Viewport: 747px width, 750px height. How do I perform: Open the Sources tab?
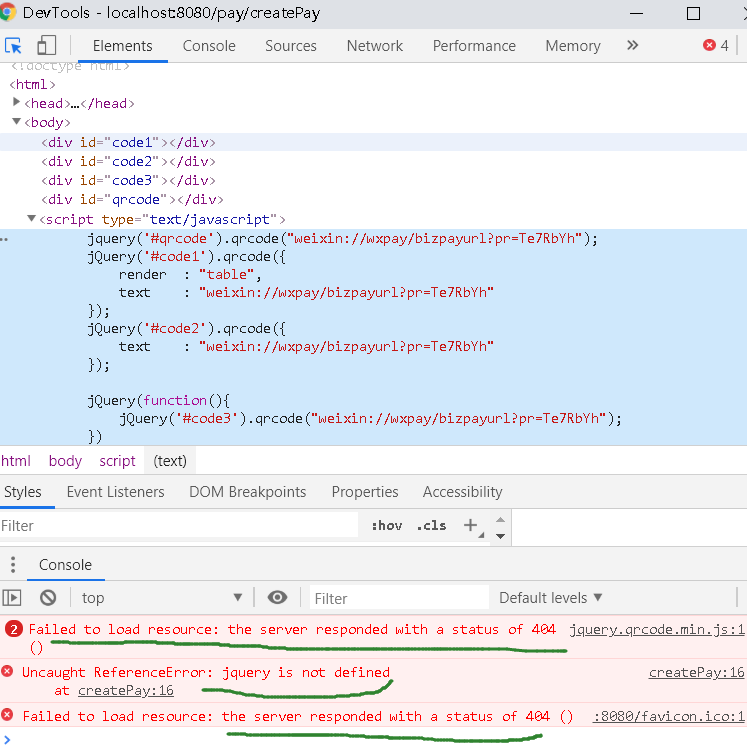pos(291,46)
